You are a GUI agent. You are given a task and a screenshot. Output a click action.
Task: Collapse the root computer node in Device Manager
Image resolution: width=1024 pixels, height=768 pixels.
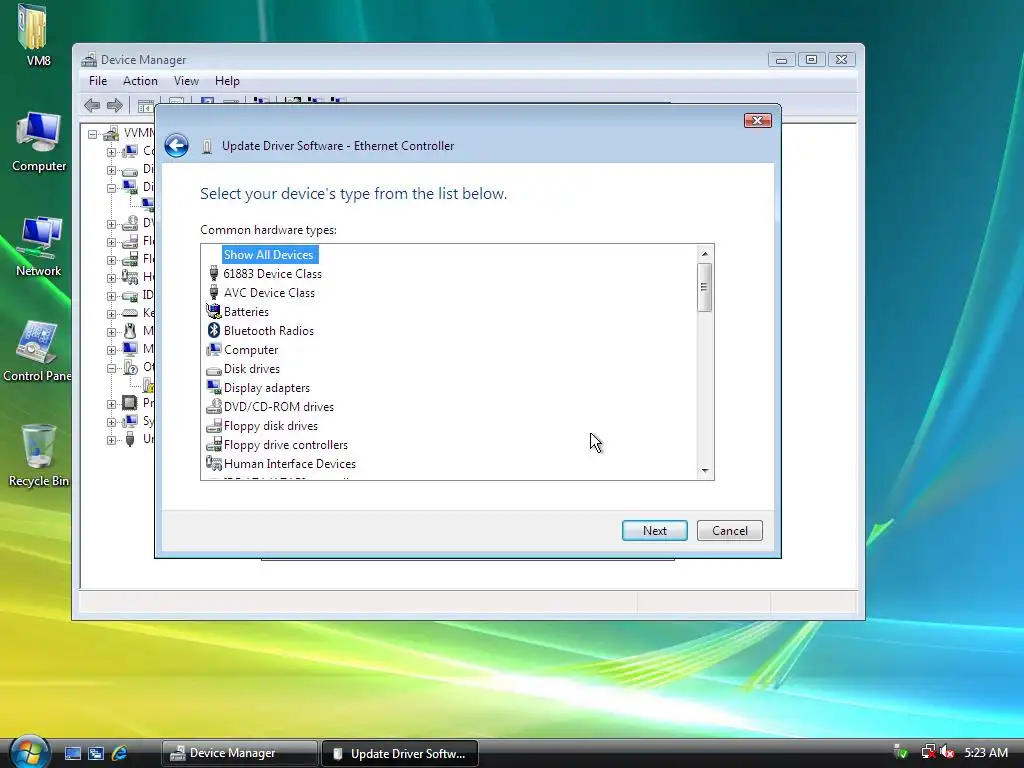point(93,135)
